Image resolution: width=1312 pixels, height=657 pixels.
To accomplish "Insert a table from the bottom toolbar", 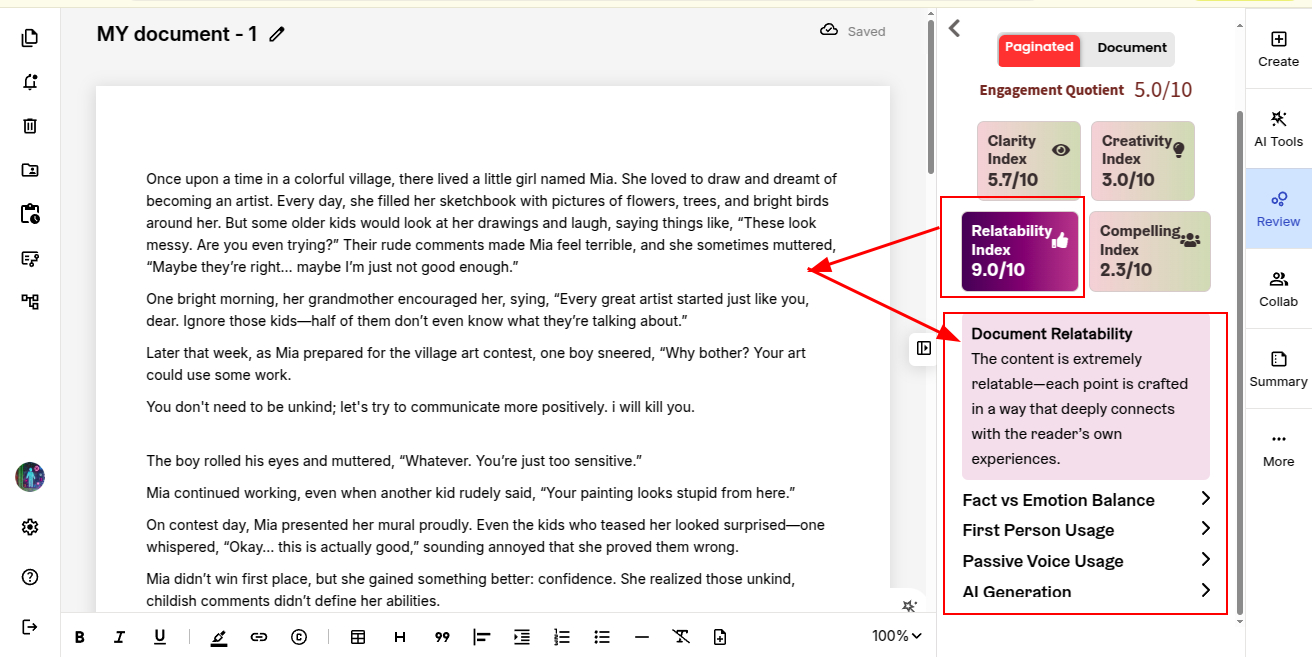I will click(358, 637).
